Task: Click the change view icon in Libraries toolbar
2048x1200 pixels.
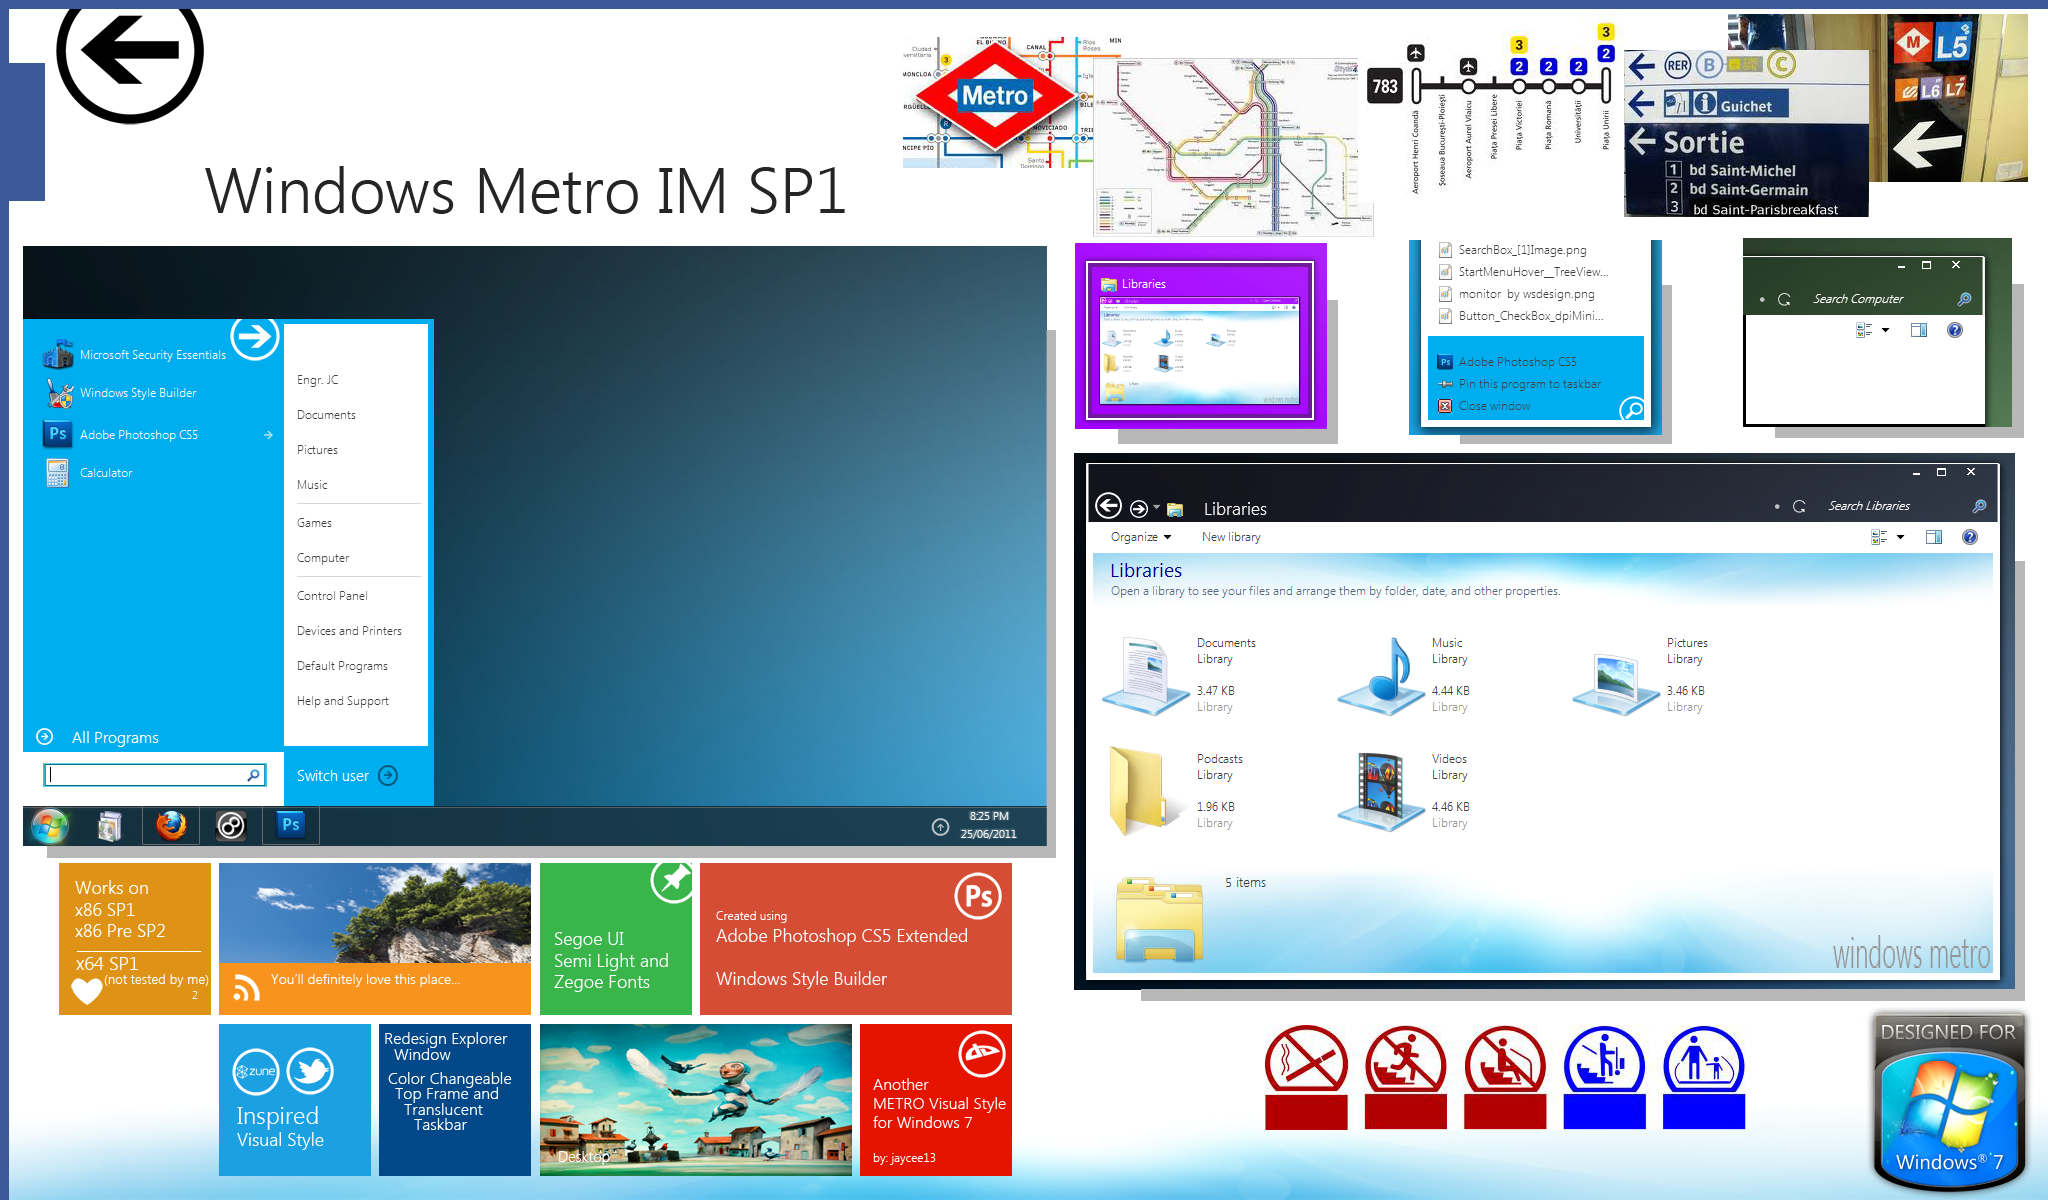Action: 1879,537
